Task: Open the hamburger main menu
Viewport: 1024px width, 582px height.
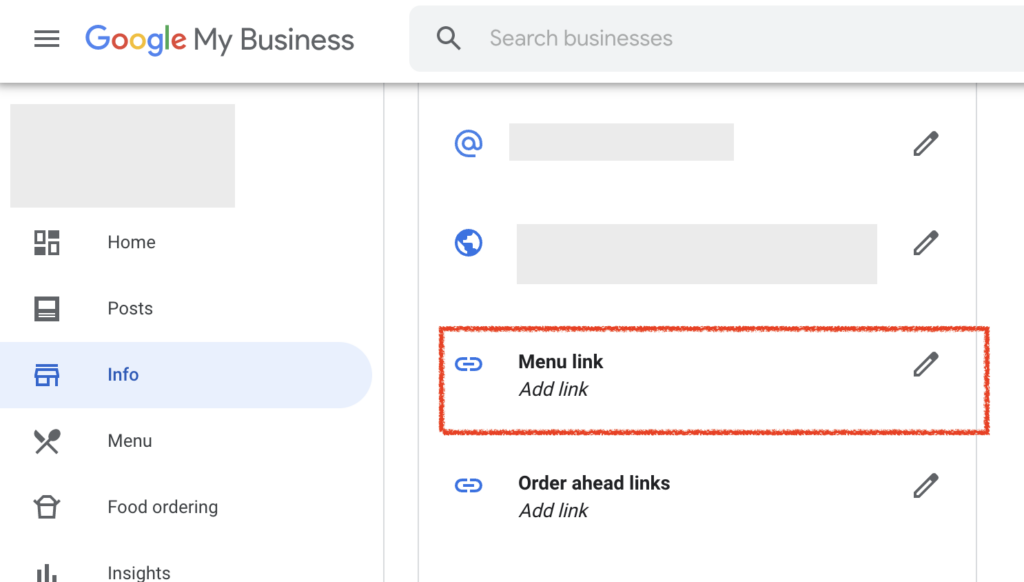Action: 47,39
